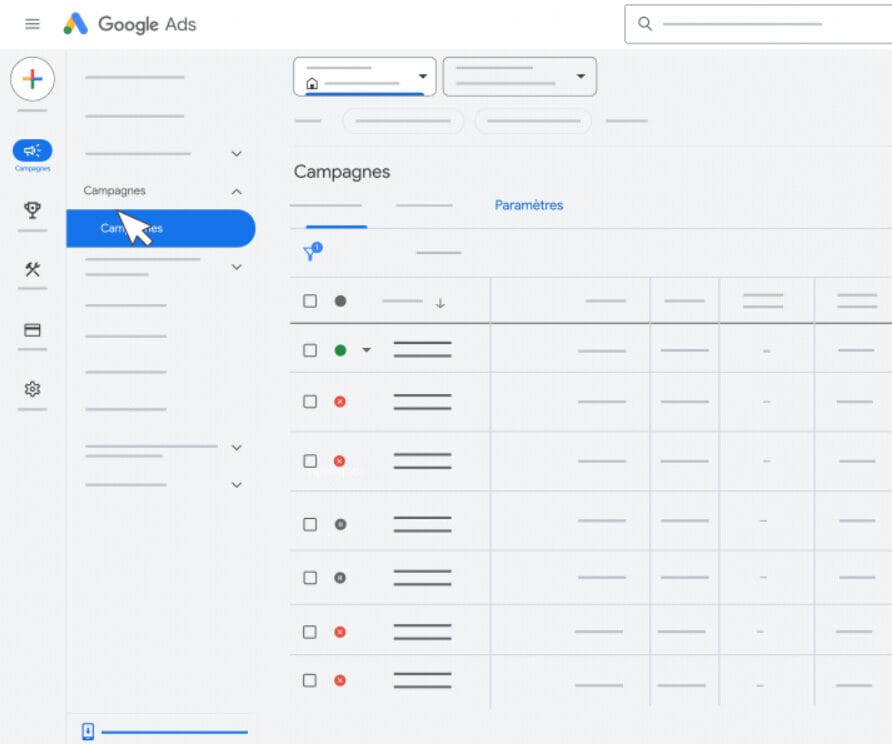Screen dimensions: 892x744
Task: Click the filter funnel icon
Action: point(312,253)
